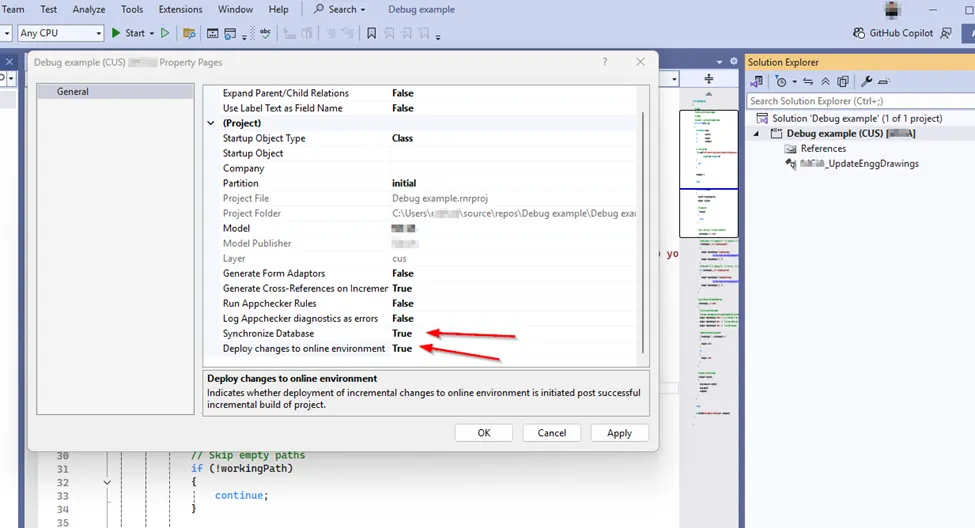Select the Run Appchecker Rules False value

pos(402,303)
